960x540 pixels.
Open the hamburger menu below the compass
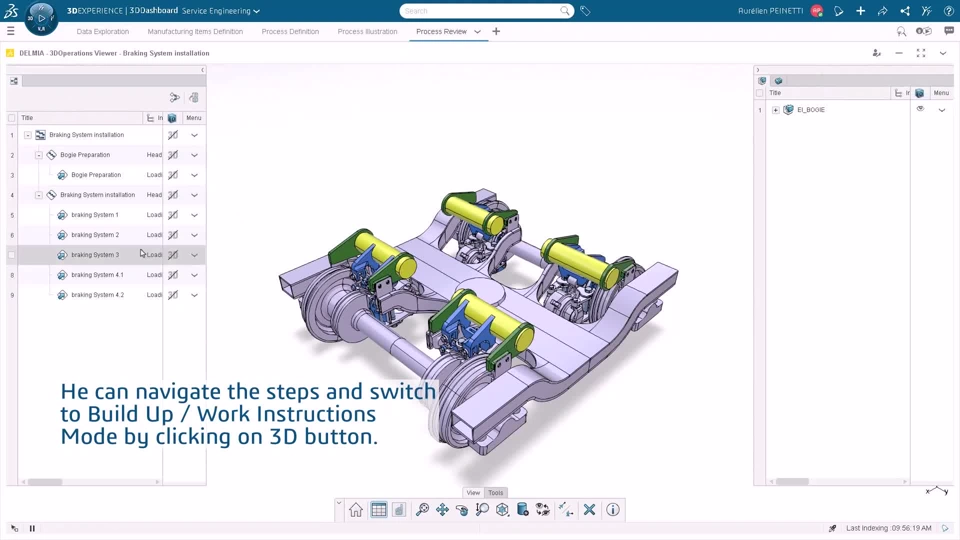[x=10, y=31]
